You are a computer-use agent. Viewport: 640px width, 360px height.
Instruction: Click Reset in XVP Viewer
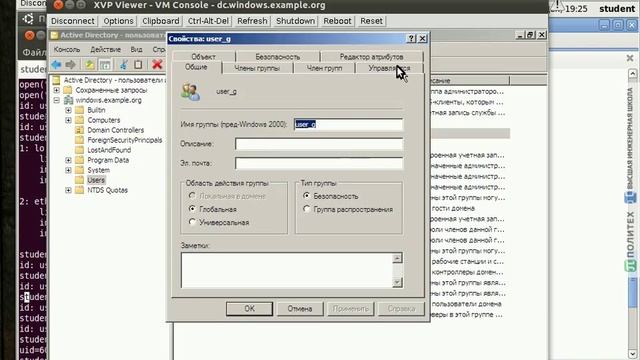pyautogui.click(x=371, y=21)
